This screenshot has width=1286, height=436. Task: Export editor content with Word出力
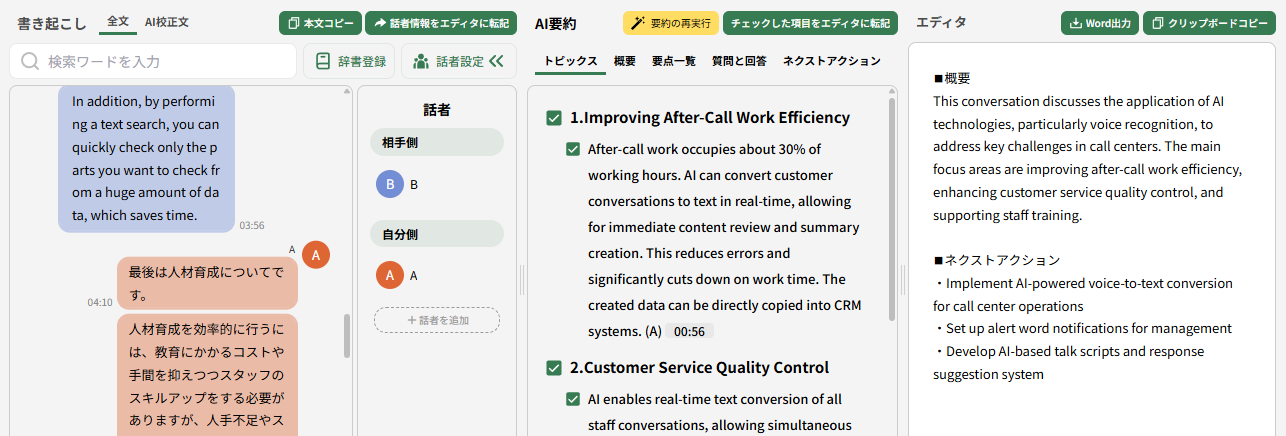tap(1099, 23)
